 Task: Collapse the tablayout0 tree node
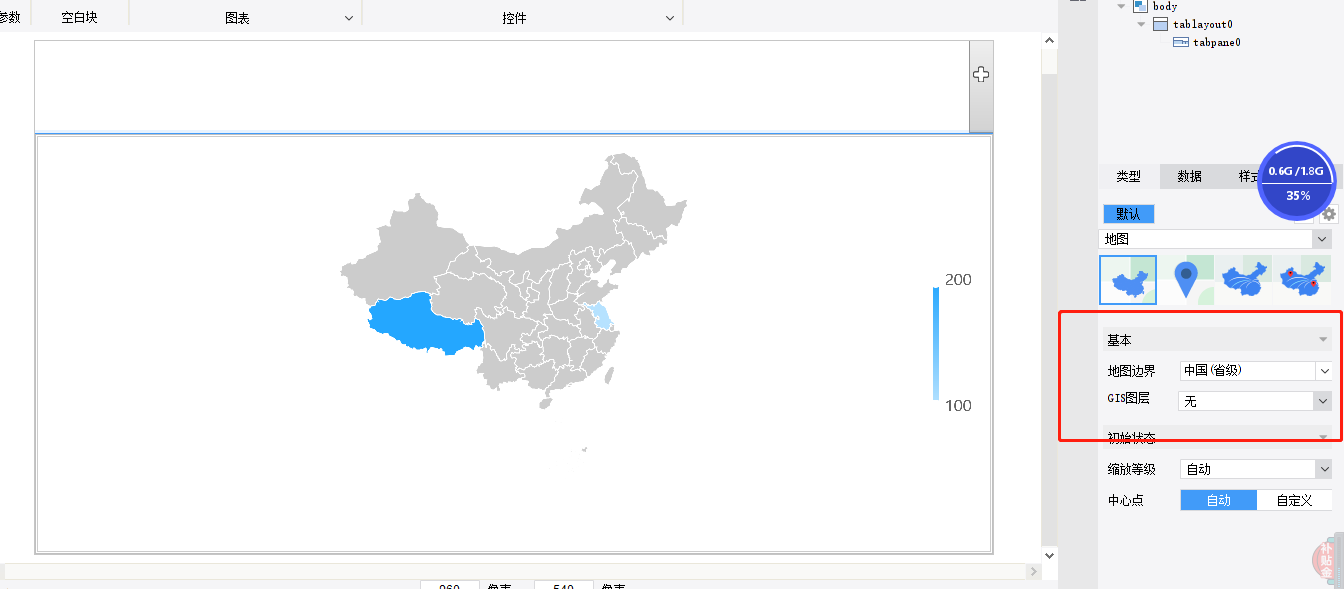[1141, 24]
